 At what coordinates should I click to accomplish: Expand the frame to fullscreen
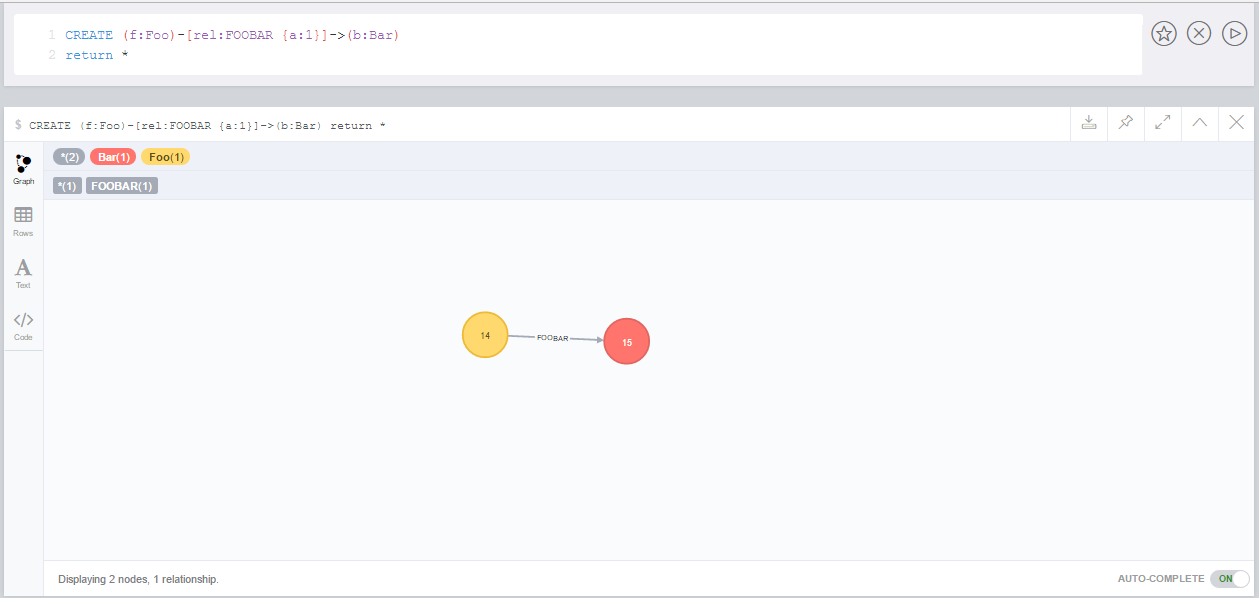pos(1162,122)
